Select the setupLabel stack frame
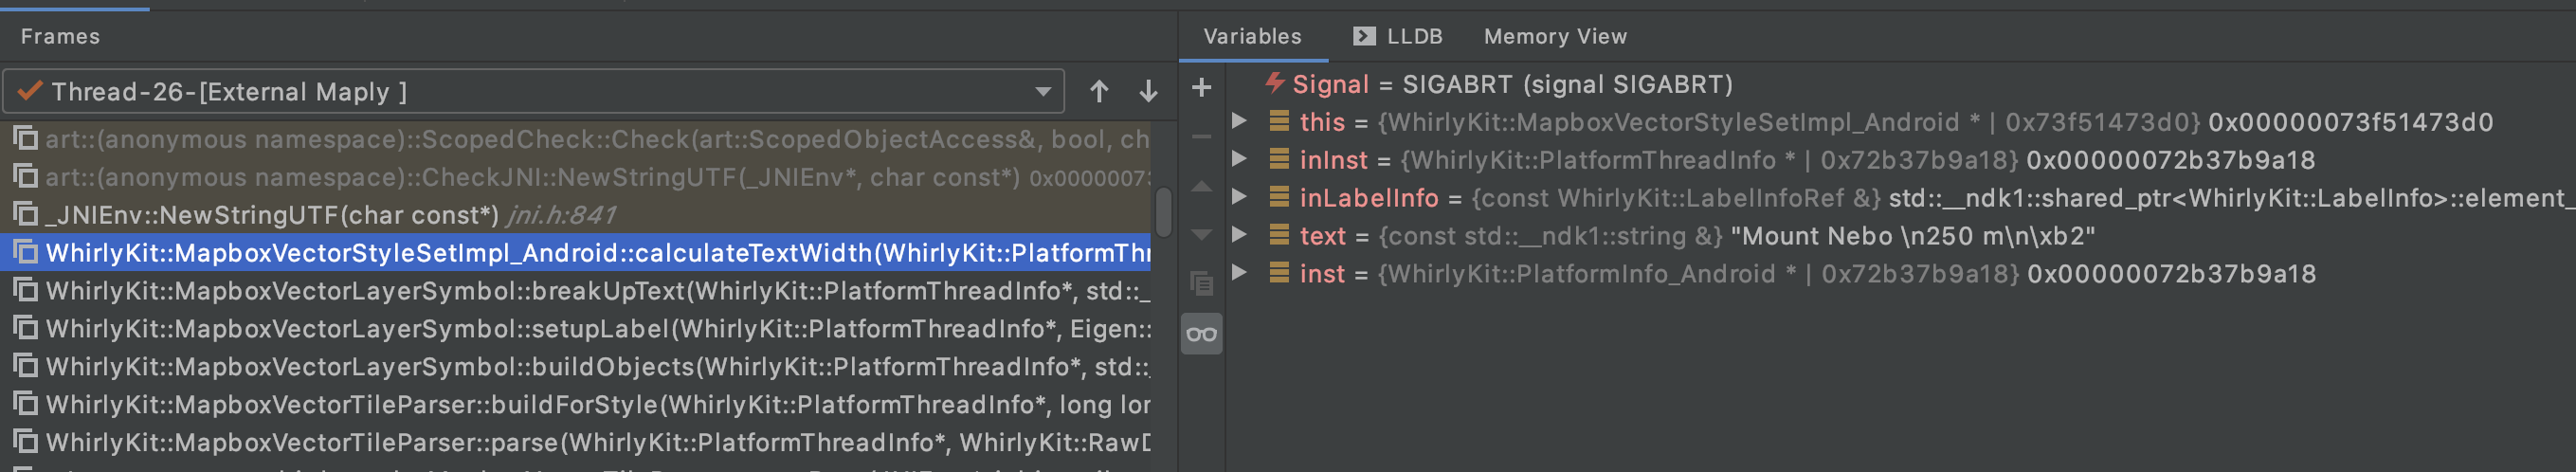The image size is (2576, 472). 576,329
